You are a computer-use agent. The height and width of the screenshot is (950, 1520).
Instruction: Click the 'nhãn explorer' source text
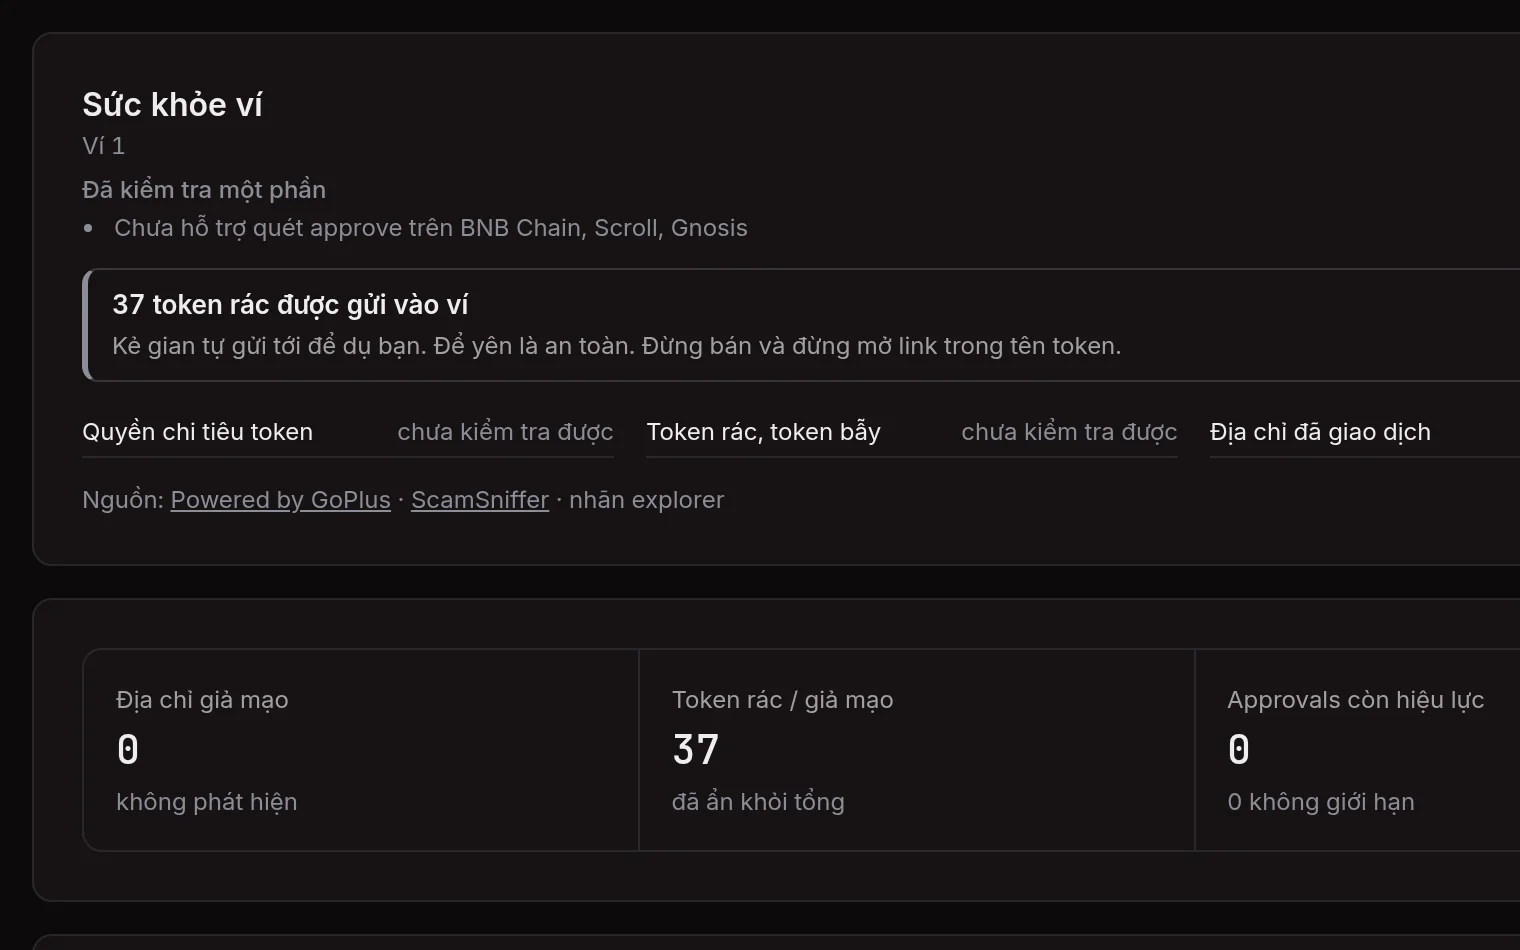(646, 500)
